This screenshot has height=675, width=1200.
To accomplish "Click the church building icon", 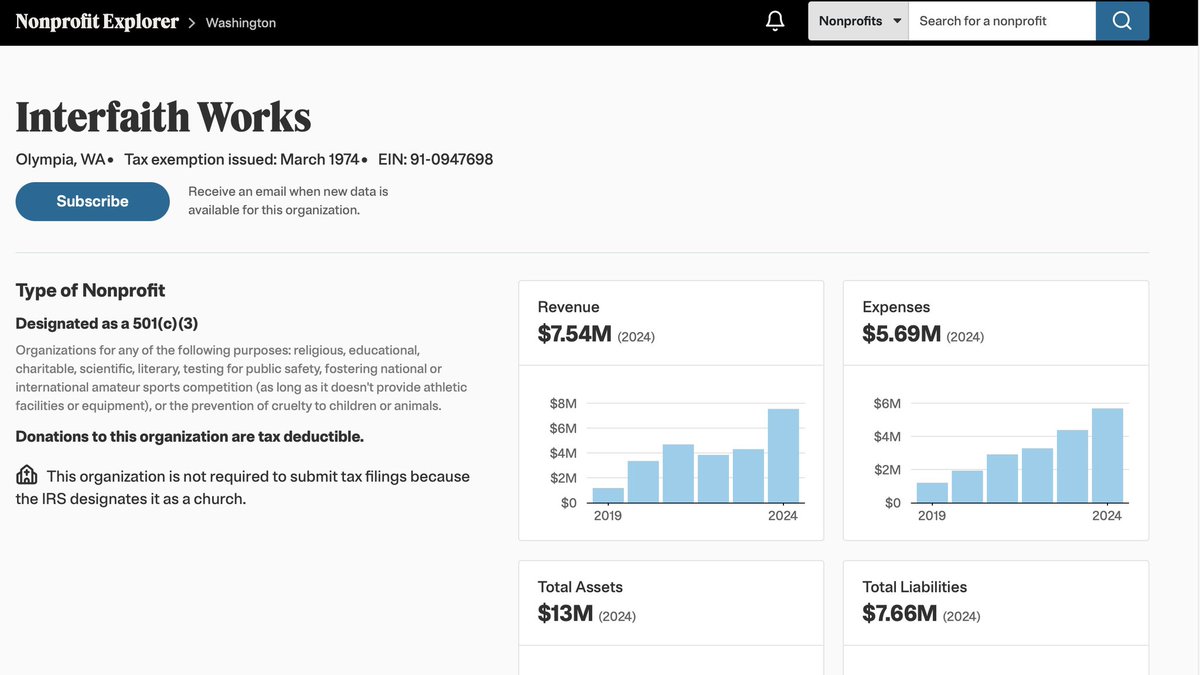I will pyautogui.click(x=27, y=475).
